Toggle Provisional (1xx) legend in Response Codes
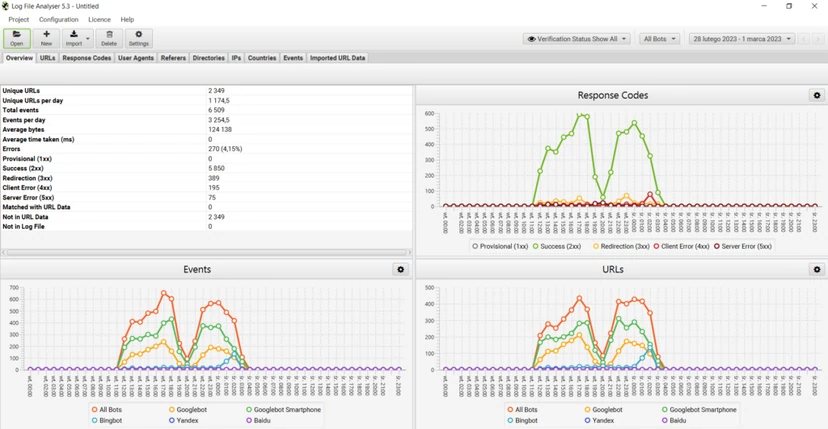828x429 pixels. tap(499, 246)
